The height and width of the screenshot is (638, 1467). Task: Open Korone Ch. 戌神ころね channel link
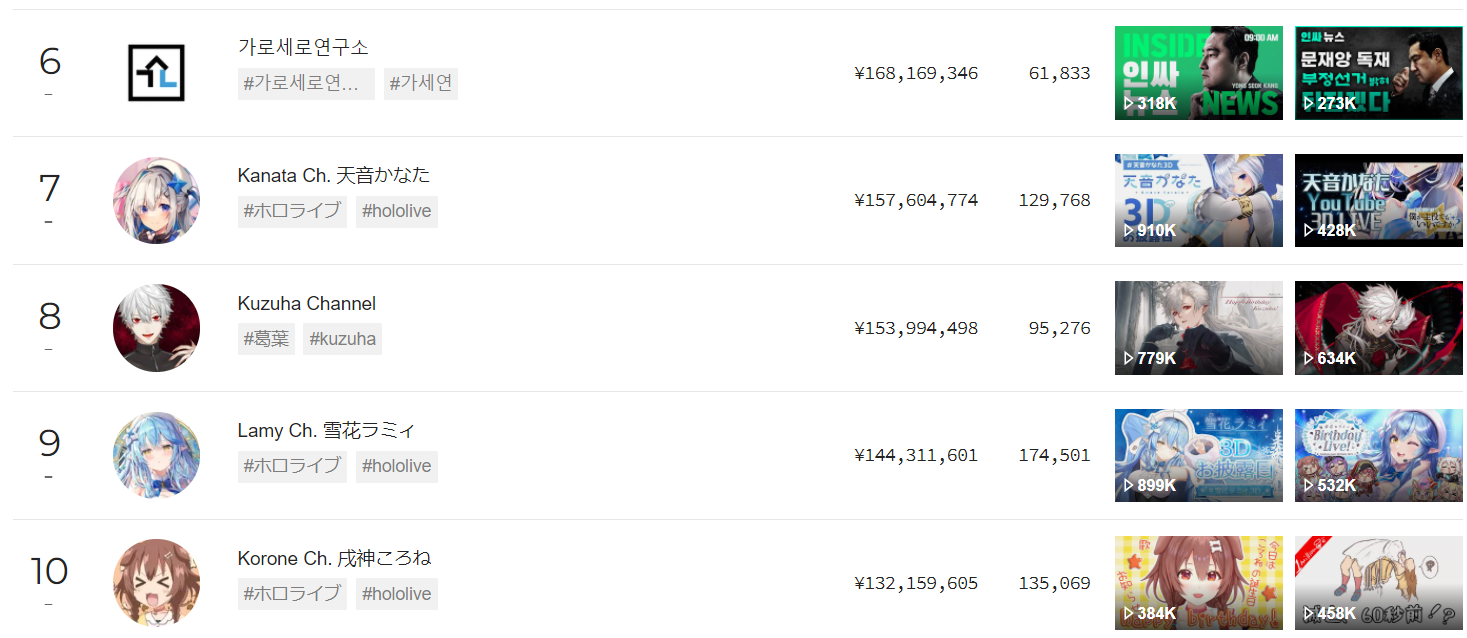[334, 558]
